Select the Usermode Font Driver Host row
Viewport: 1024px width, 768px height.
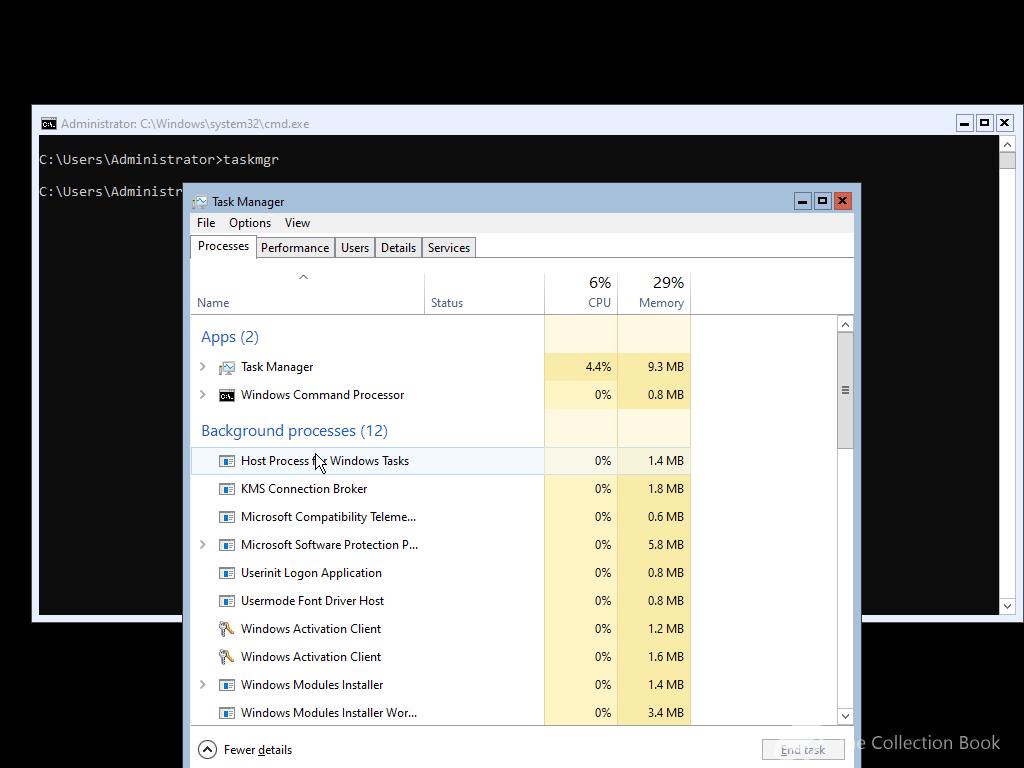[x=441, y=601]
